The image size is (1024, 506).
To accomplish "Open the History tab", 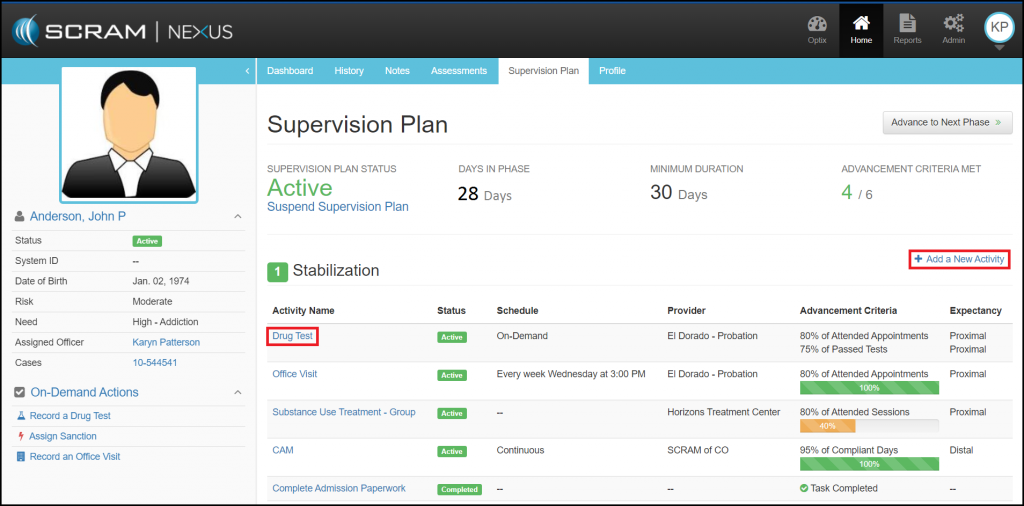I will [349, 71].
